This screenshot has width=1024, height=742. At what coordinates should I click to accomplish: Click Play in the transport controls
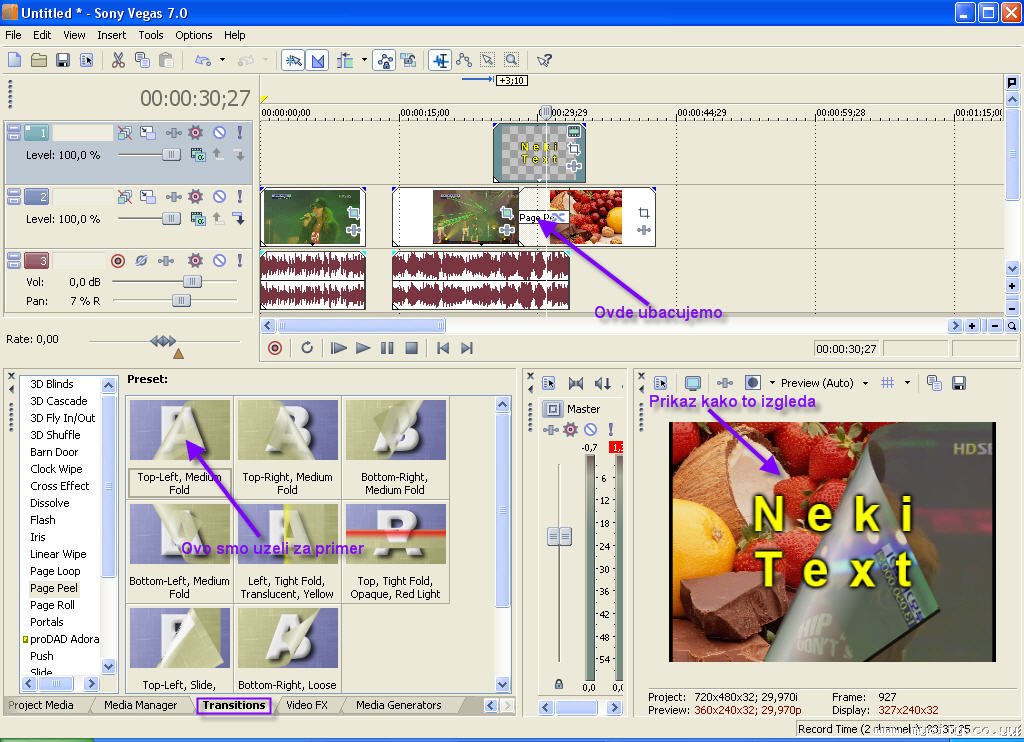pos(363,348)
